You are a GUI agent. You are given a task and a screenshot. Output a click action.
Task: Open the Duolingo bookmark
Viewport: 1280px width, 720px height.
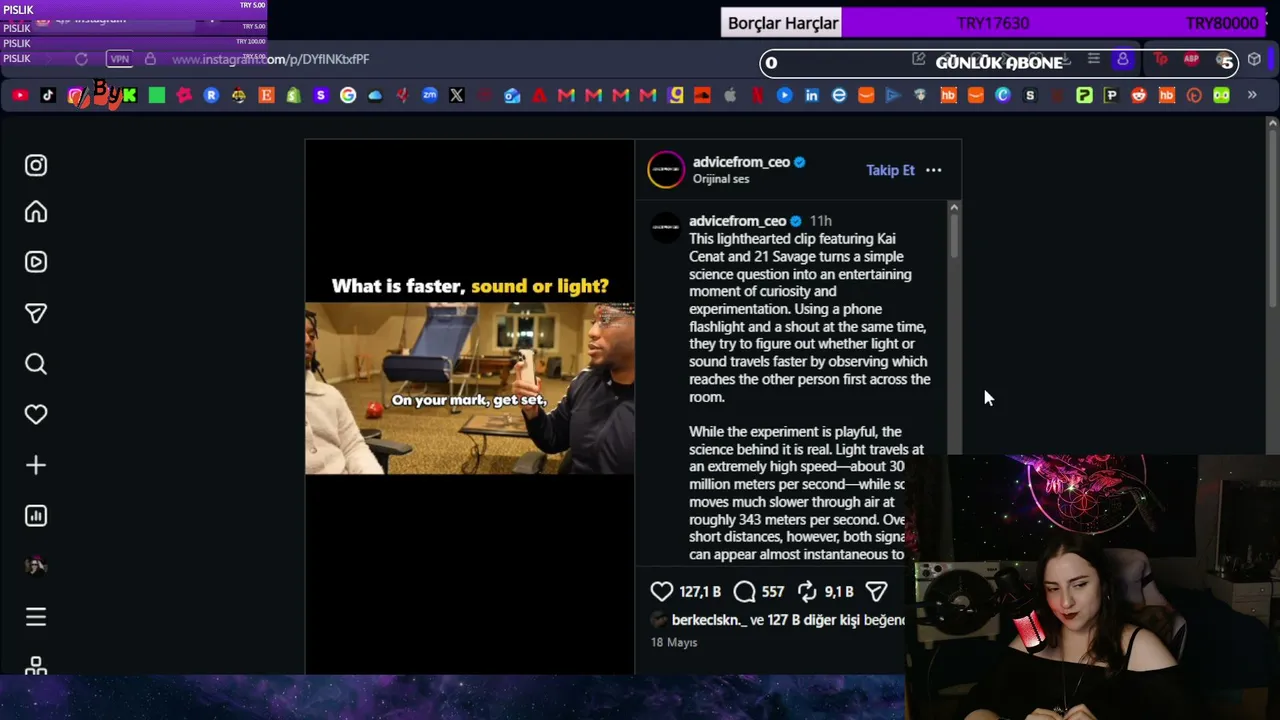[1221, 95]
